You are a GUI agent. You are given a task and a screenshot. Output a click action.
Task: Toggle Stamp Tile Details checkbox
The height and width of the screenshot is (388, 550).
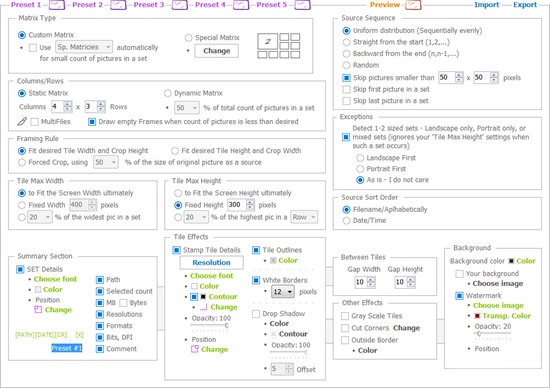(176, 250)
